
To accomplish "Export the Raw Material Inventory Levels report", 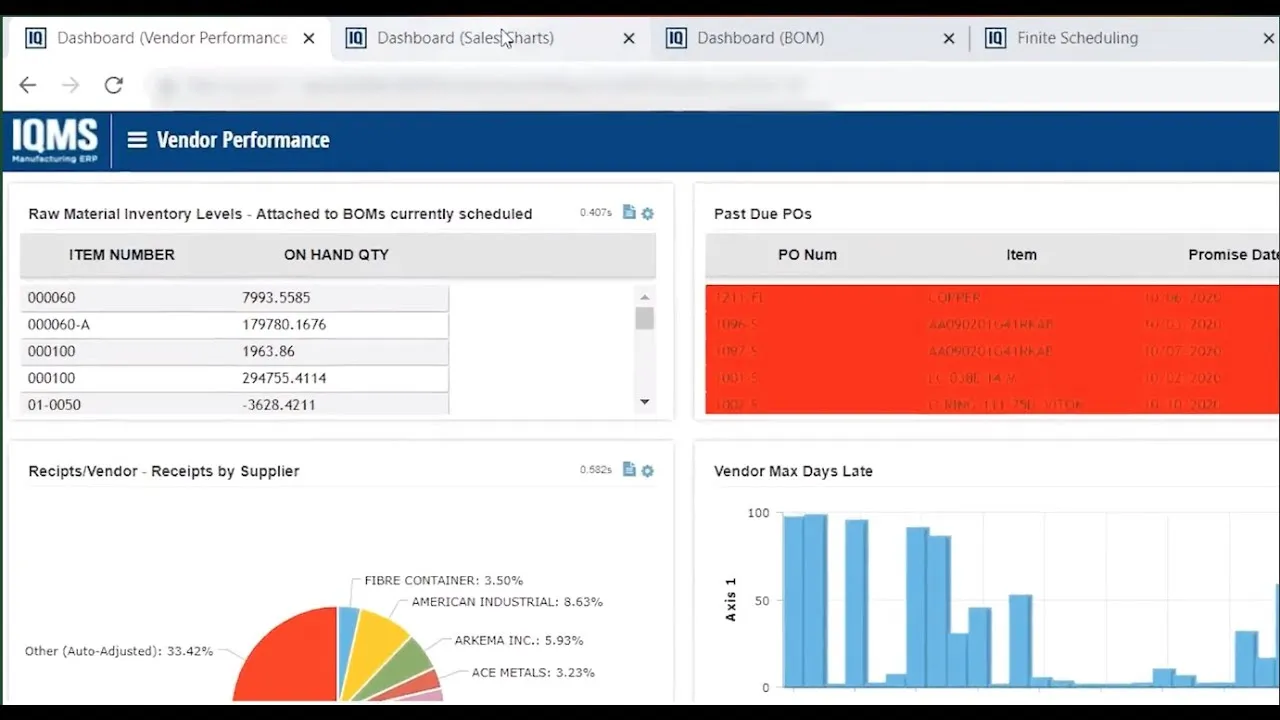I will pos(628,213).
